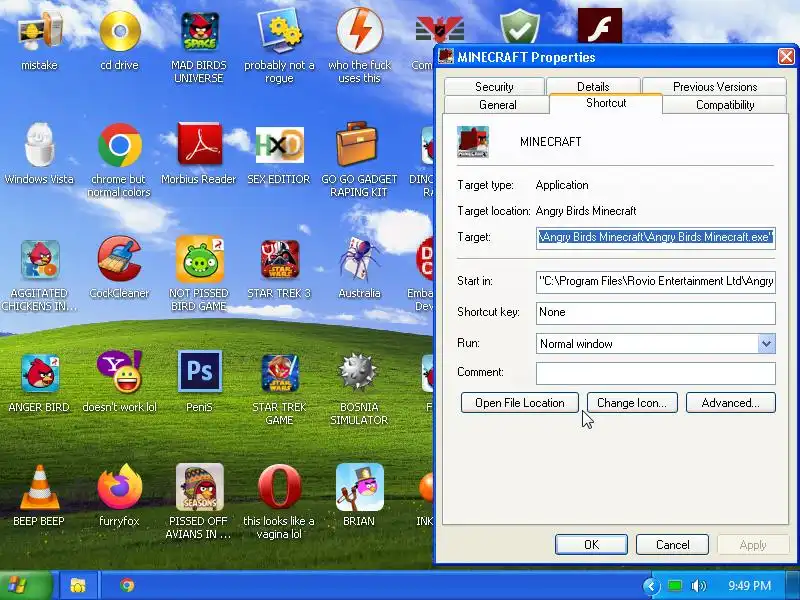Click the Change Icon... button
The width and height of the screenshot is (800, 600).
632,403
